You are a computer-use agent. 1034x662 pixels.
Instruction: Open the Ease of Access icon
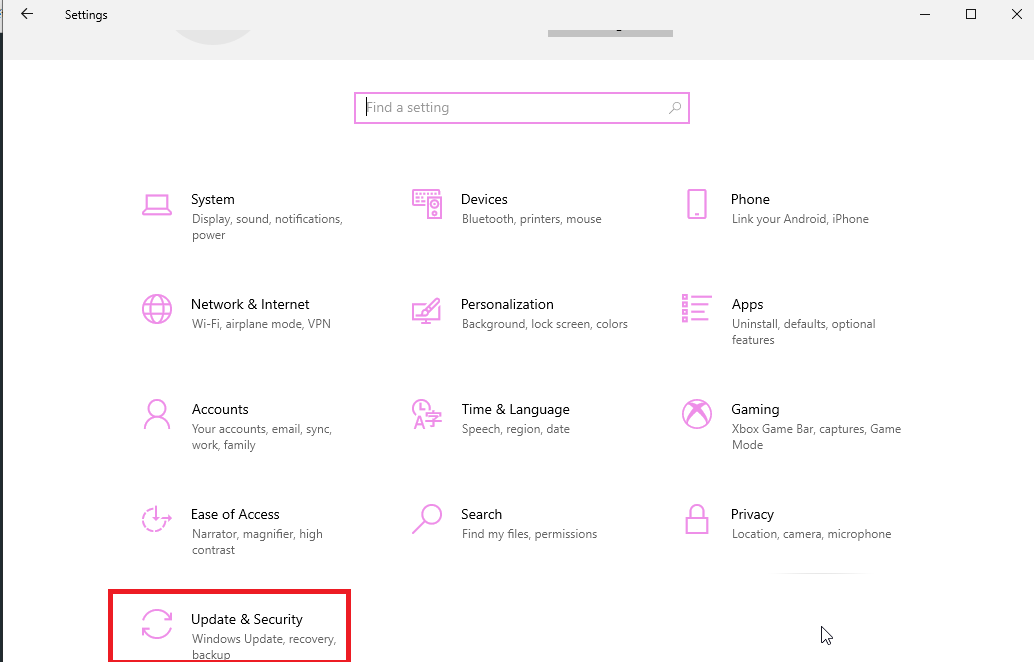157,519
